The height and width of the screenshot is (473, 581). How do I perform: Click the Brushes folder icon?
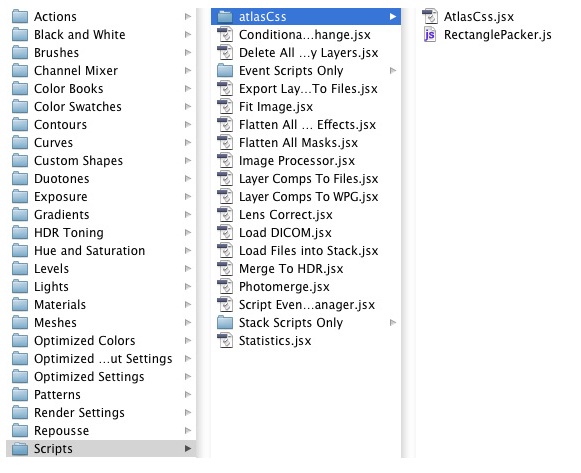pos(20,52)
